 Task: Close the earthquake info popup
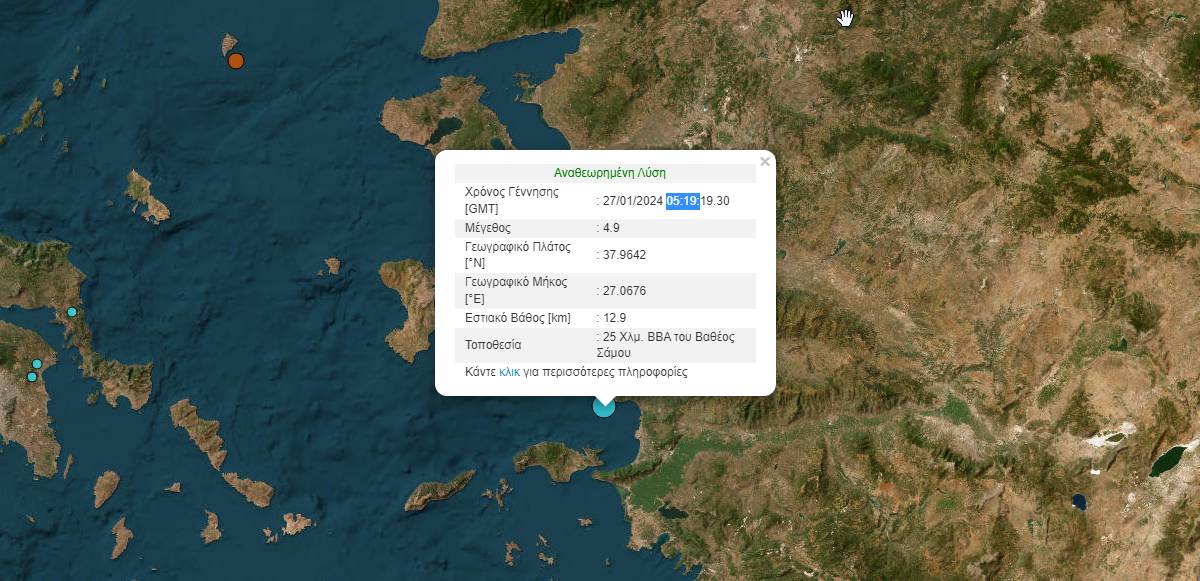click(x=765, y=161)
